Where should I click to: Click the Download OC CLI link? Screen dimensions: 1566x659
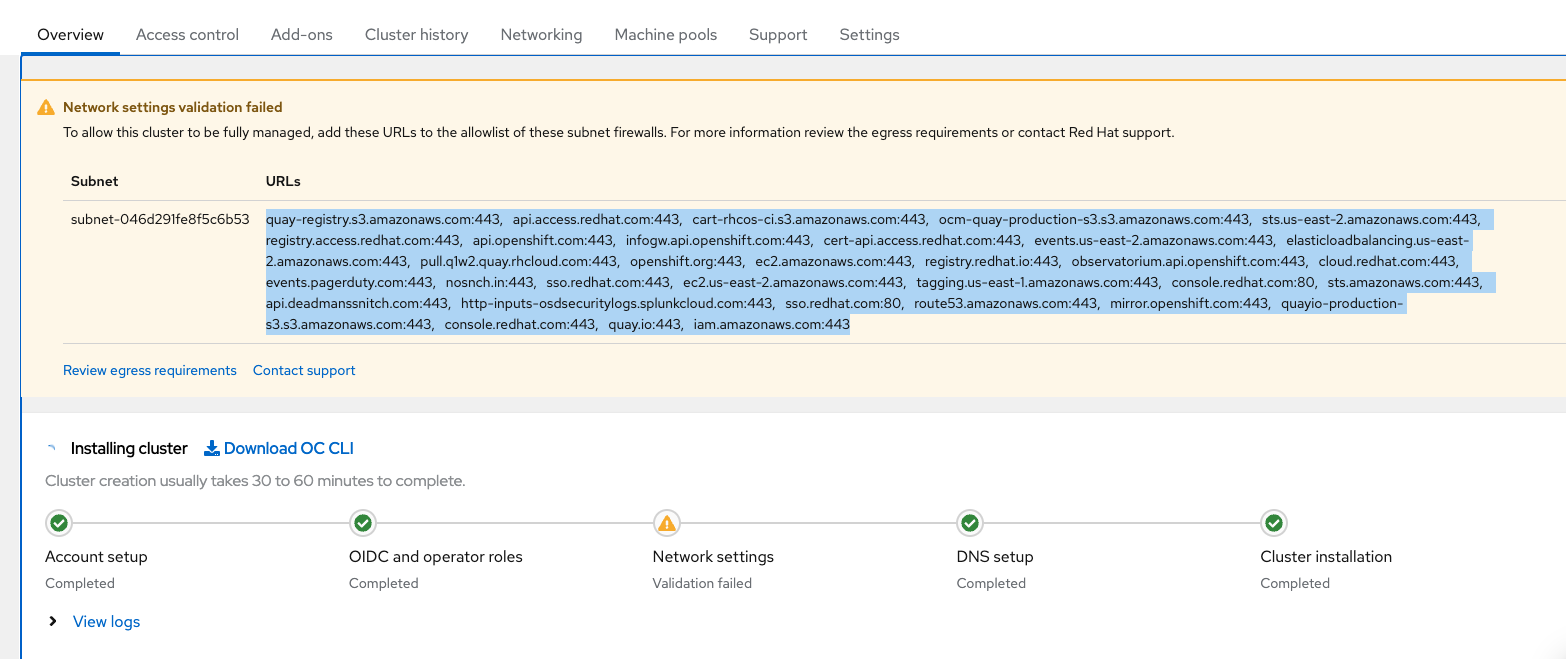(x=288, y=448)
